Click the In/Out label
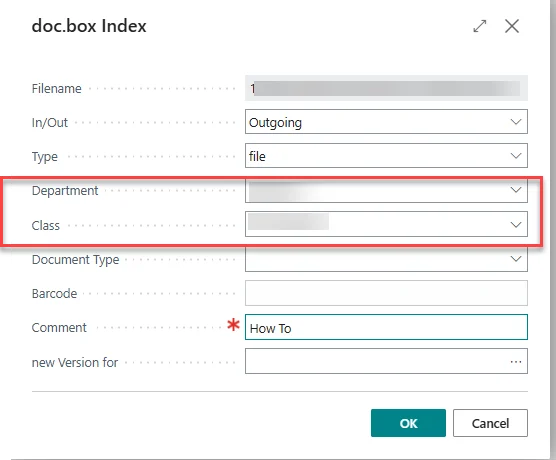The height and width of the screenshot is (460, 556). [x=50, y=123]
